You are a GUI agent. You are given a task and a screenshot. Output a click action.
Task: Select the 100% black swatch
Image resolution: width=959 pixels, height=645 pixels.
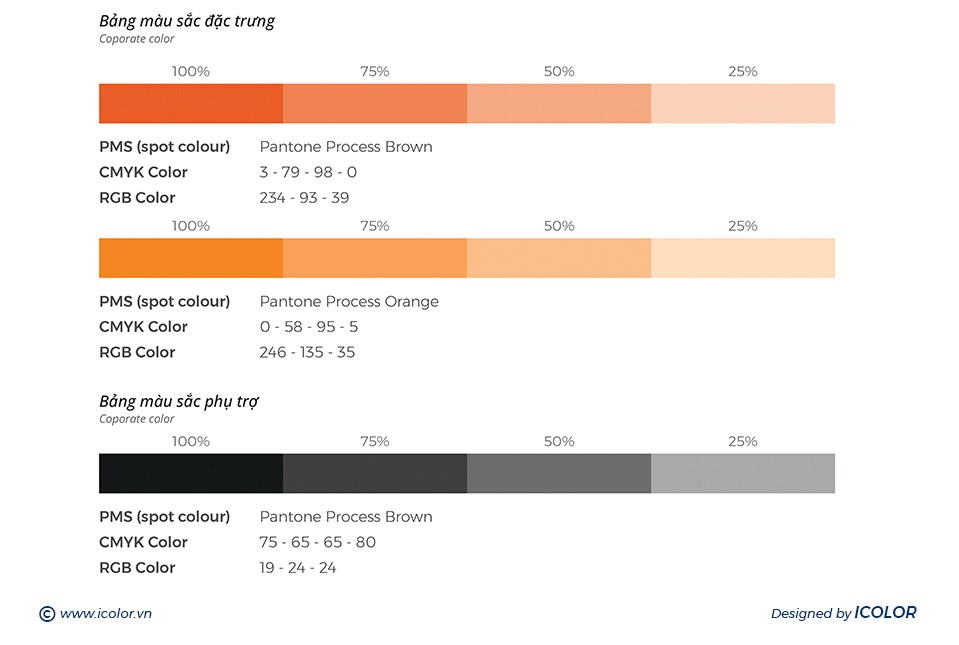[x=191, y=473]
